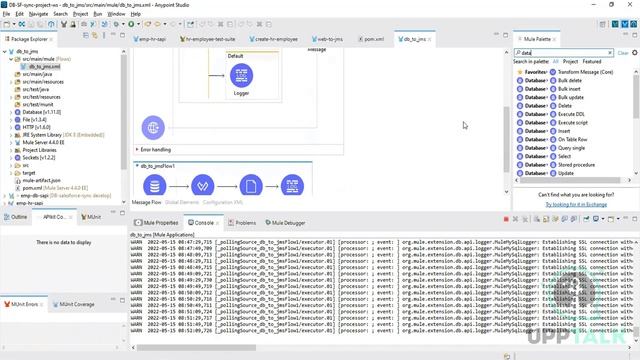This screenshot has height=360, width=640.
Task: Filter palette by Featured
Action: pos(592,62)
